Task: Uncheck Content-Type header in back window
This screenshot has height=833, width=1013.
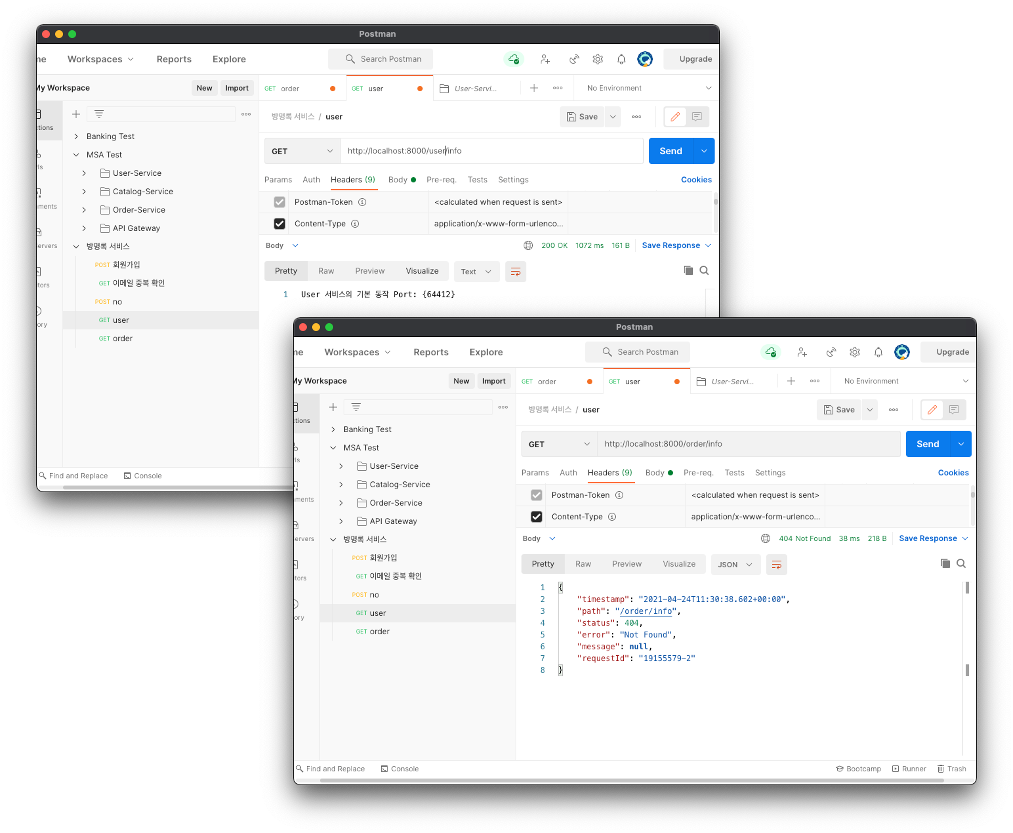Action: 279,224
